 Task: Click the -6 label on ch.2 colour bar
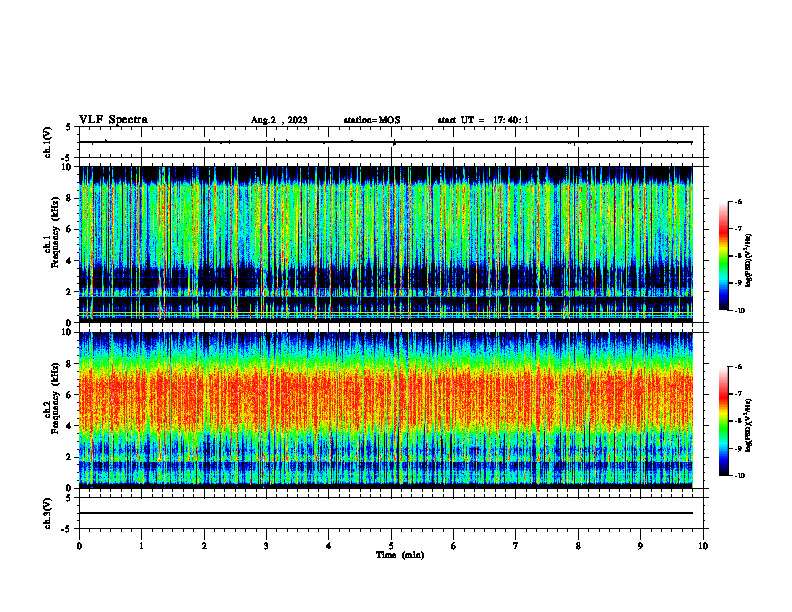tap(738, 367)
